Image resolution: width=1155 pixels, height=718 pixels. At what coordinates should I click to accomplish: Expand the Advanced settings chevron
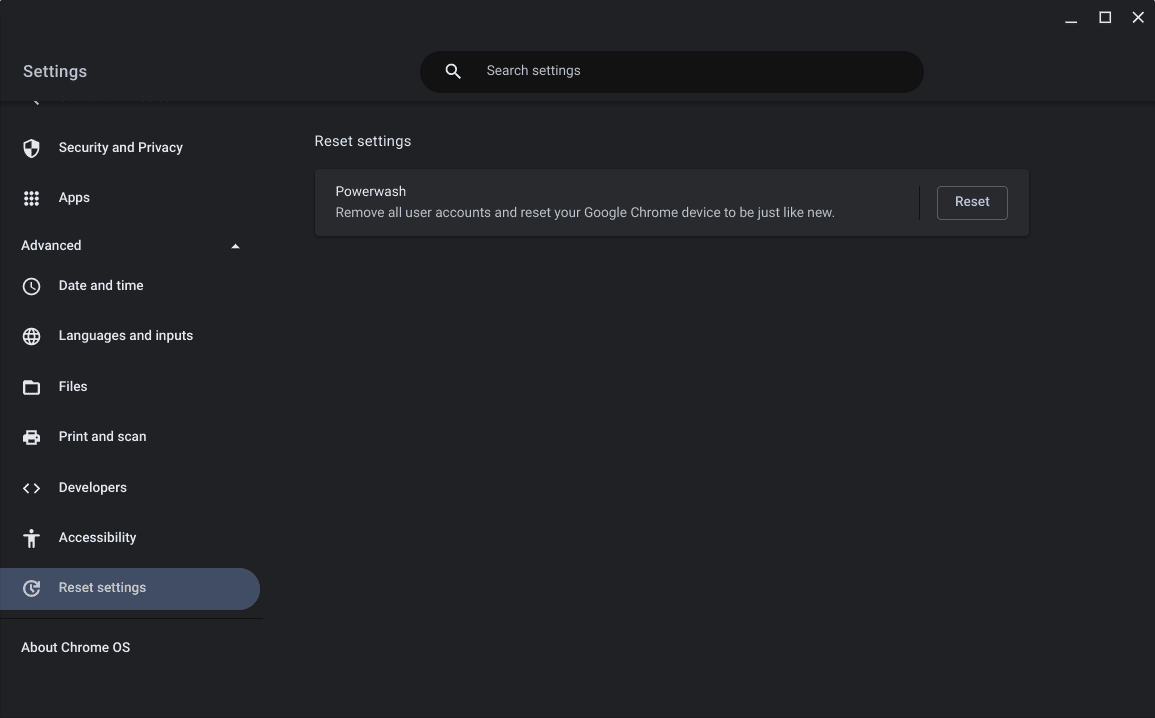tap(235, 245)
